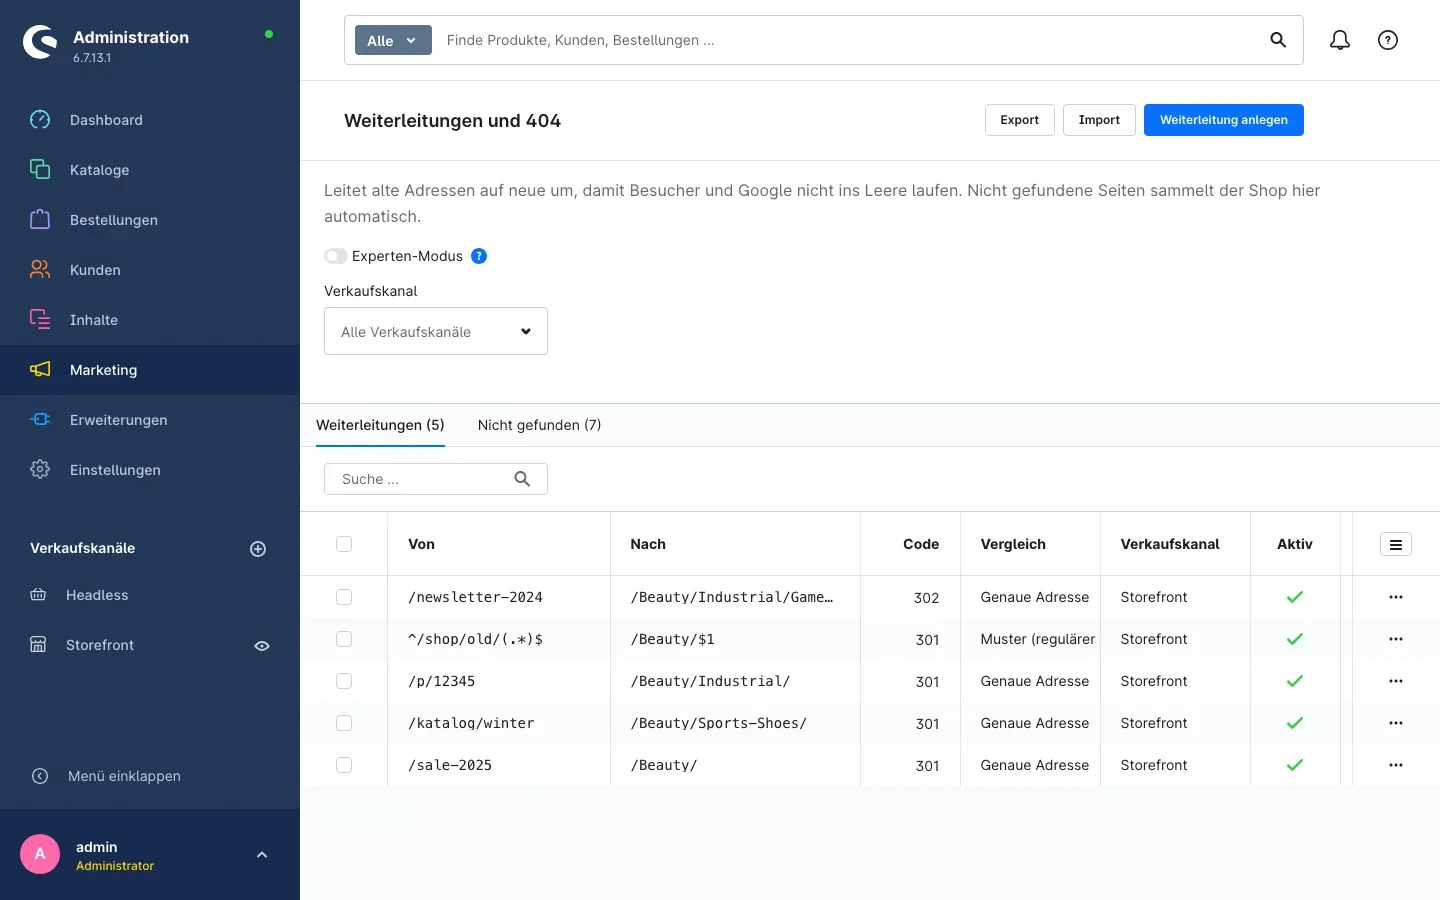Click the Headless basket icon
This screenshot has height=900, width=1440.
(x=38, y=595)
